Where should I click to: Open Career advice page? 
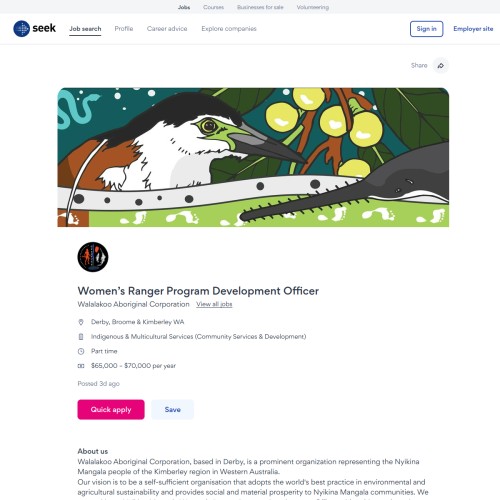click(167, 29)
